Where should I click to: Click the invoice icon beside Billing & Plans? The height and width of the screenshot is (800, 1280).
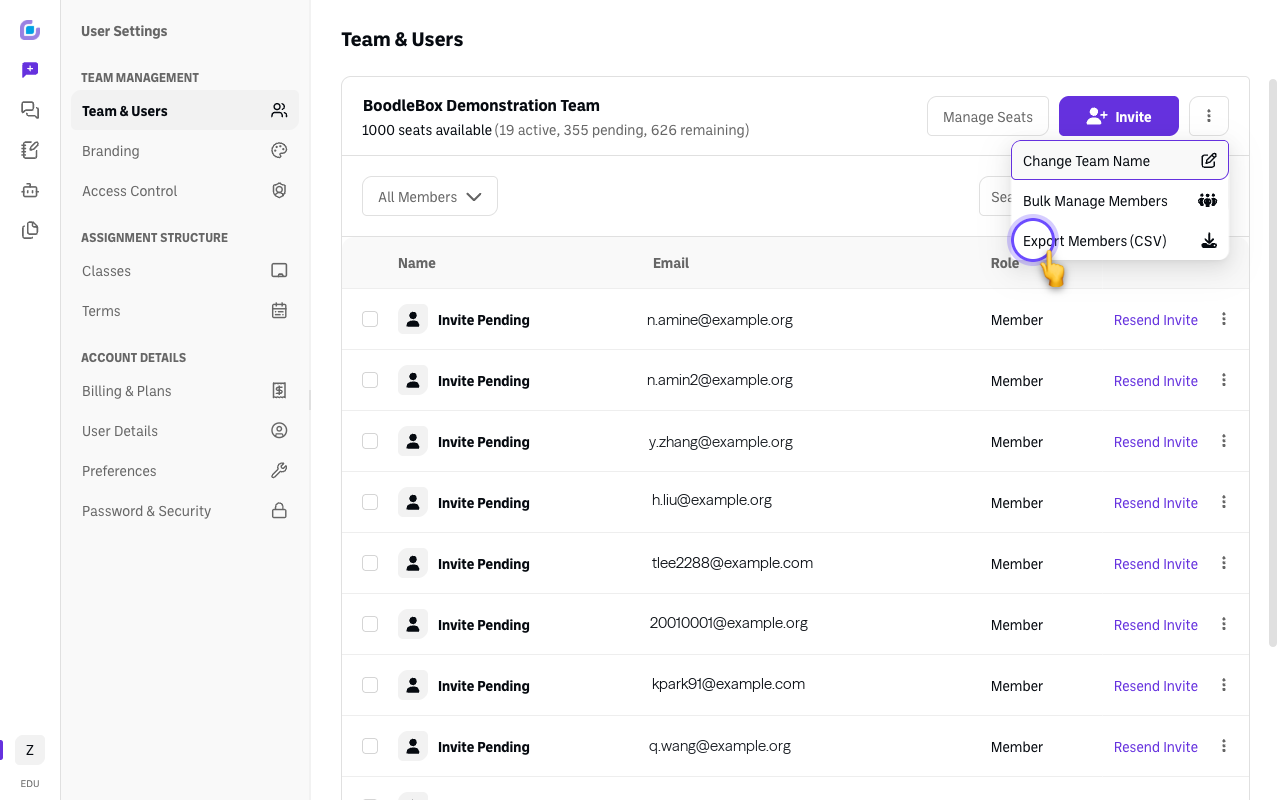coord(279,391)
